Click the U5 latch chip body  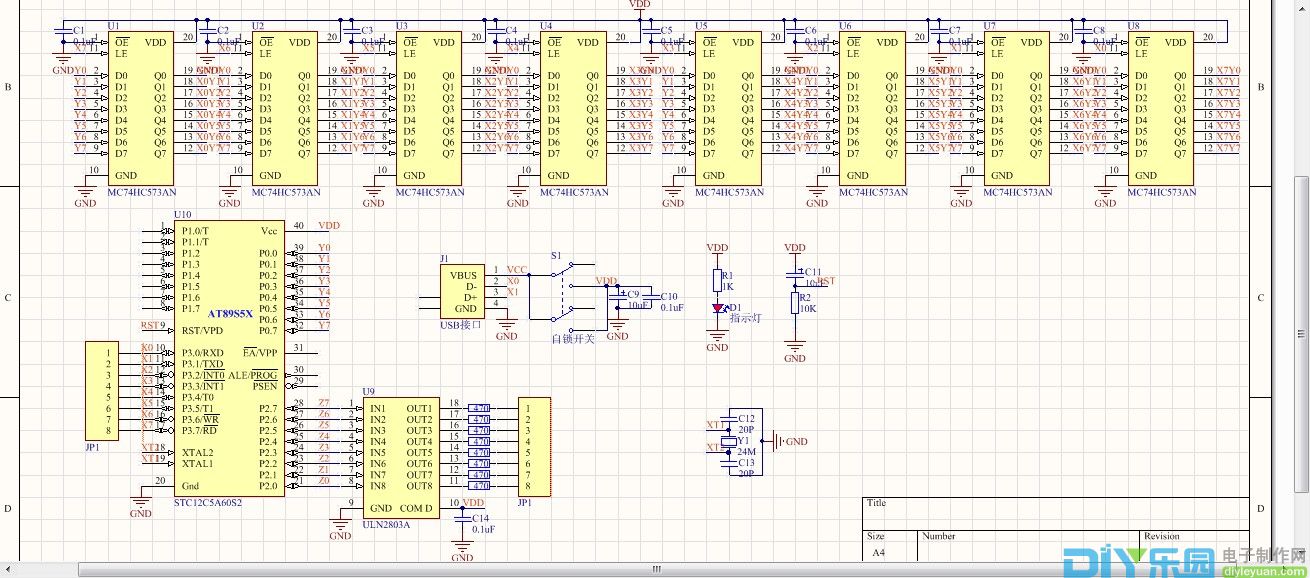click(728, 108)
